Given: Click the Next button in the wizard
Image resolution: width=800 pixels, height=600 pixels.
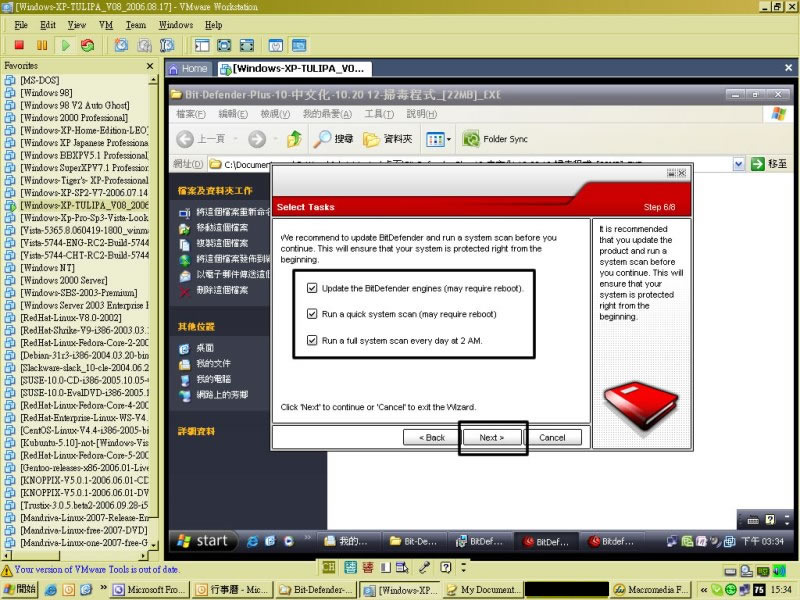Looking at the screenshot, I should (492, 437).
